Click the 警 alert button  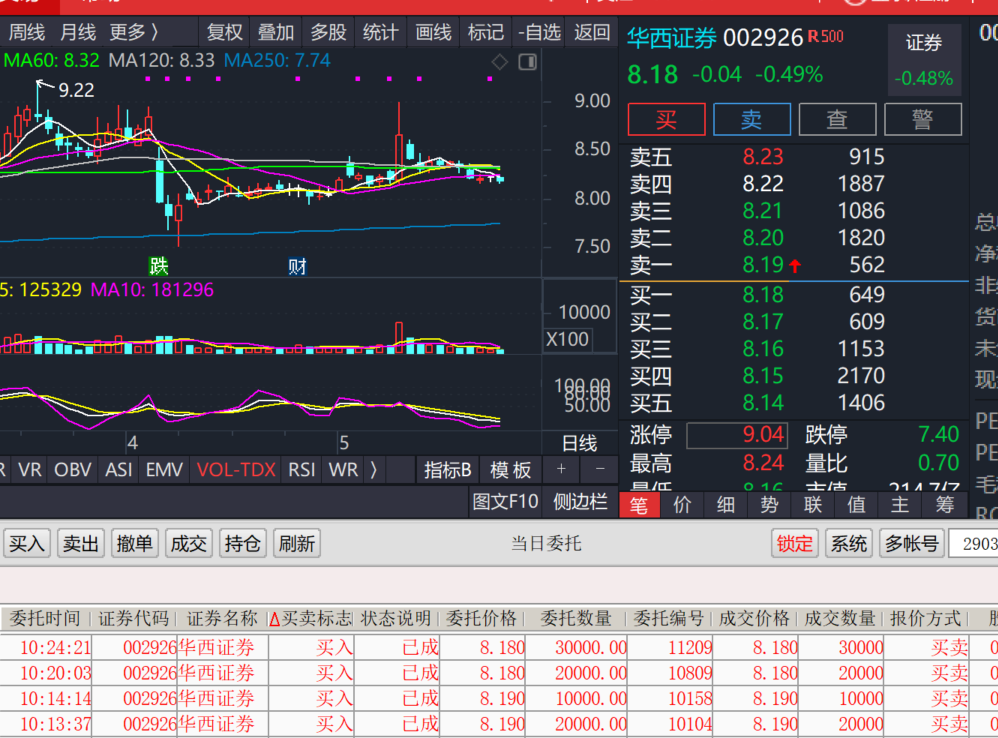(x=922, y=119)
